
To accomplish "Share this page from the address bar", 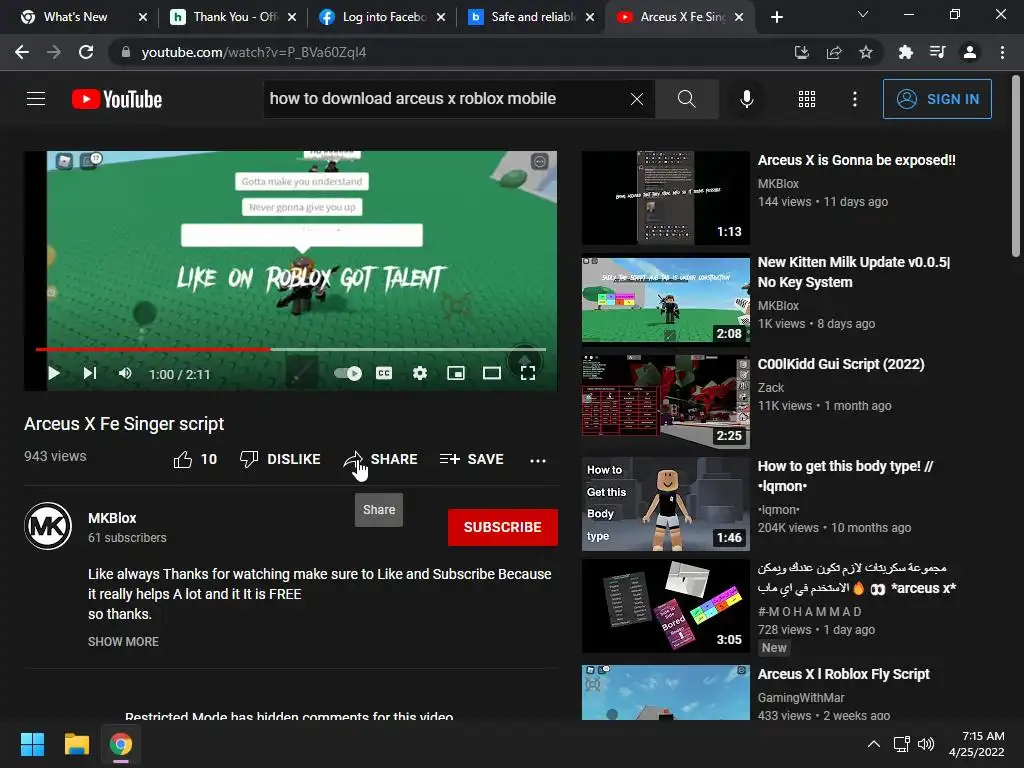I will [834, 52].
